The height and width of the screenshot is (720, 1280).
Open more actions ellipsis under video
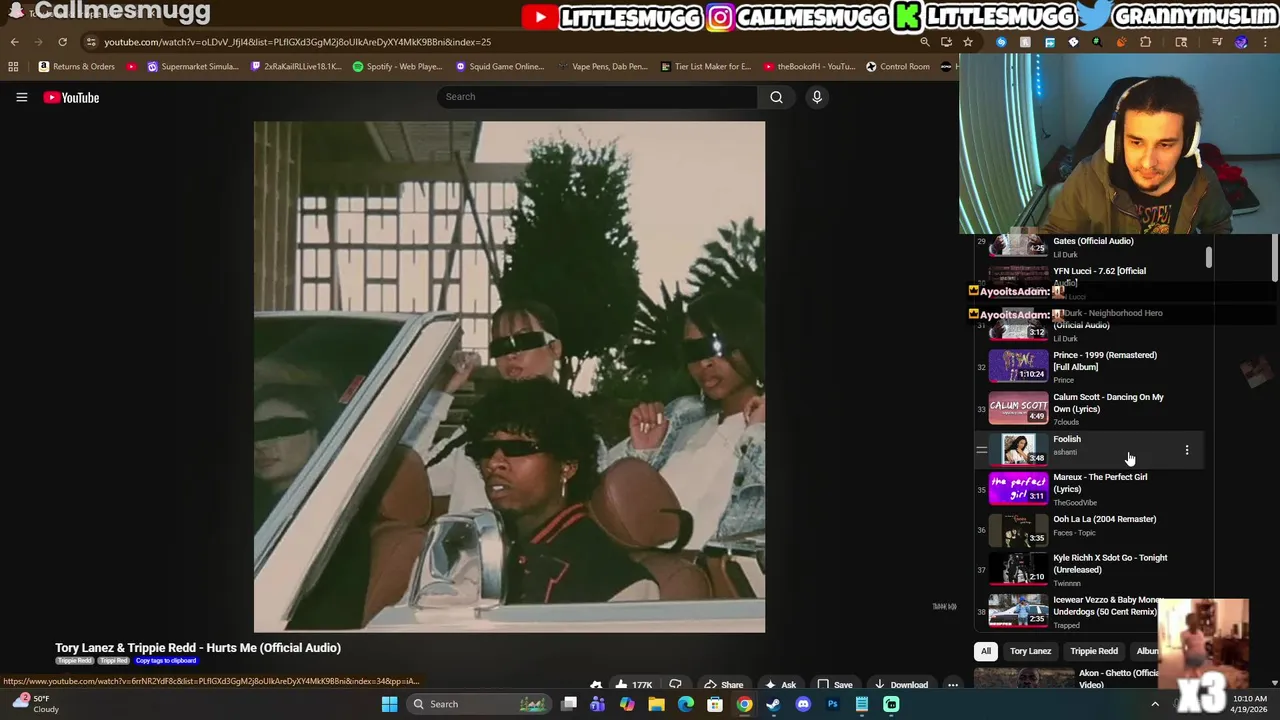coord(953,685)
